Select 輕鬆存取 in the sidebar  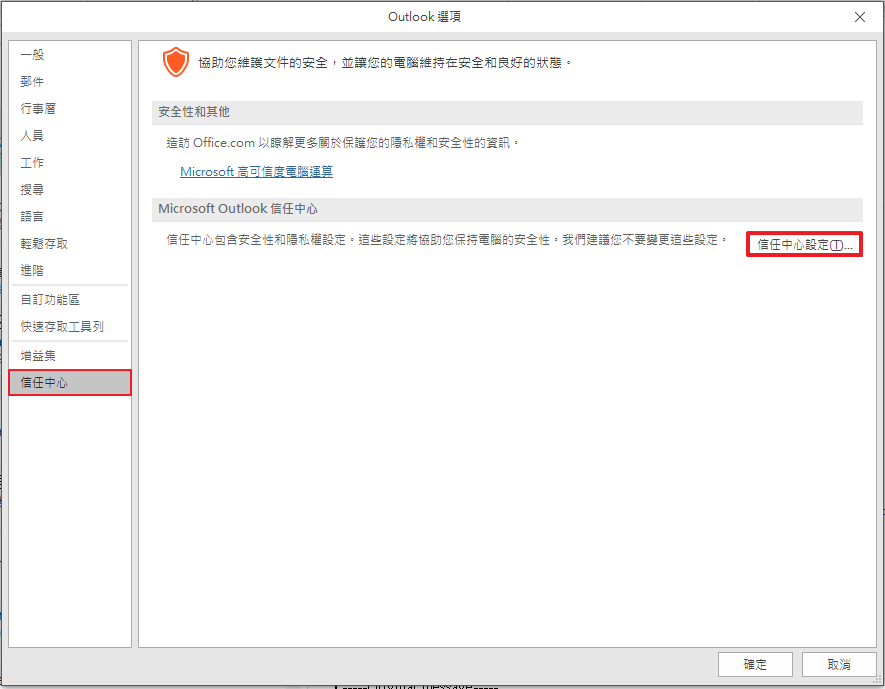(44, 242)
